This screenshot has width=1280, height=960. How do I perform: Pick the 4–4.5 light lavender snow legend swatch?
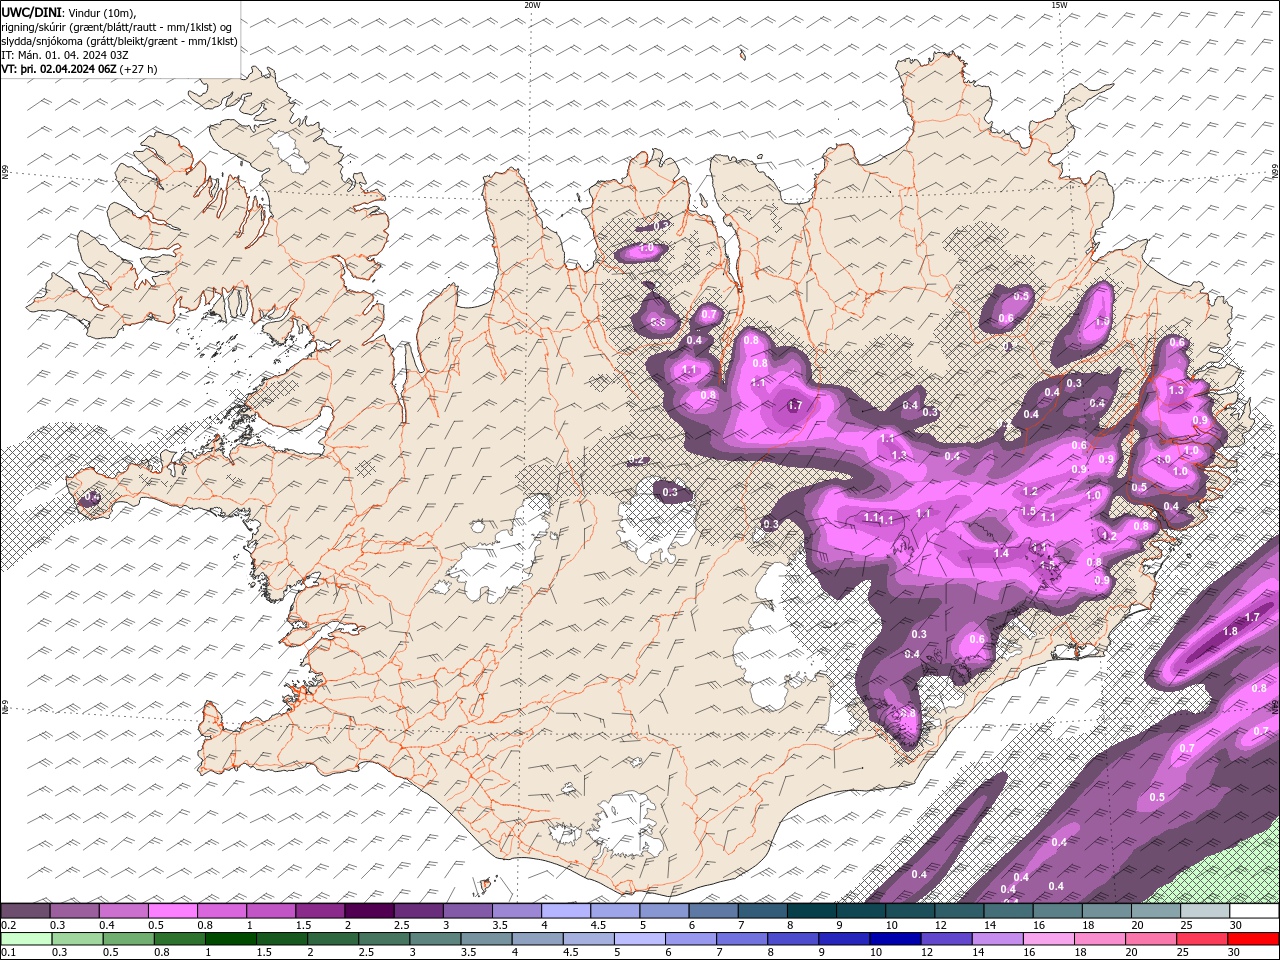click(x=566, y=911)
